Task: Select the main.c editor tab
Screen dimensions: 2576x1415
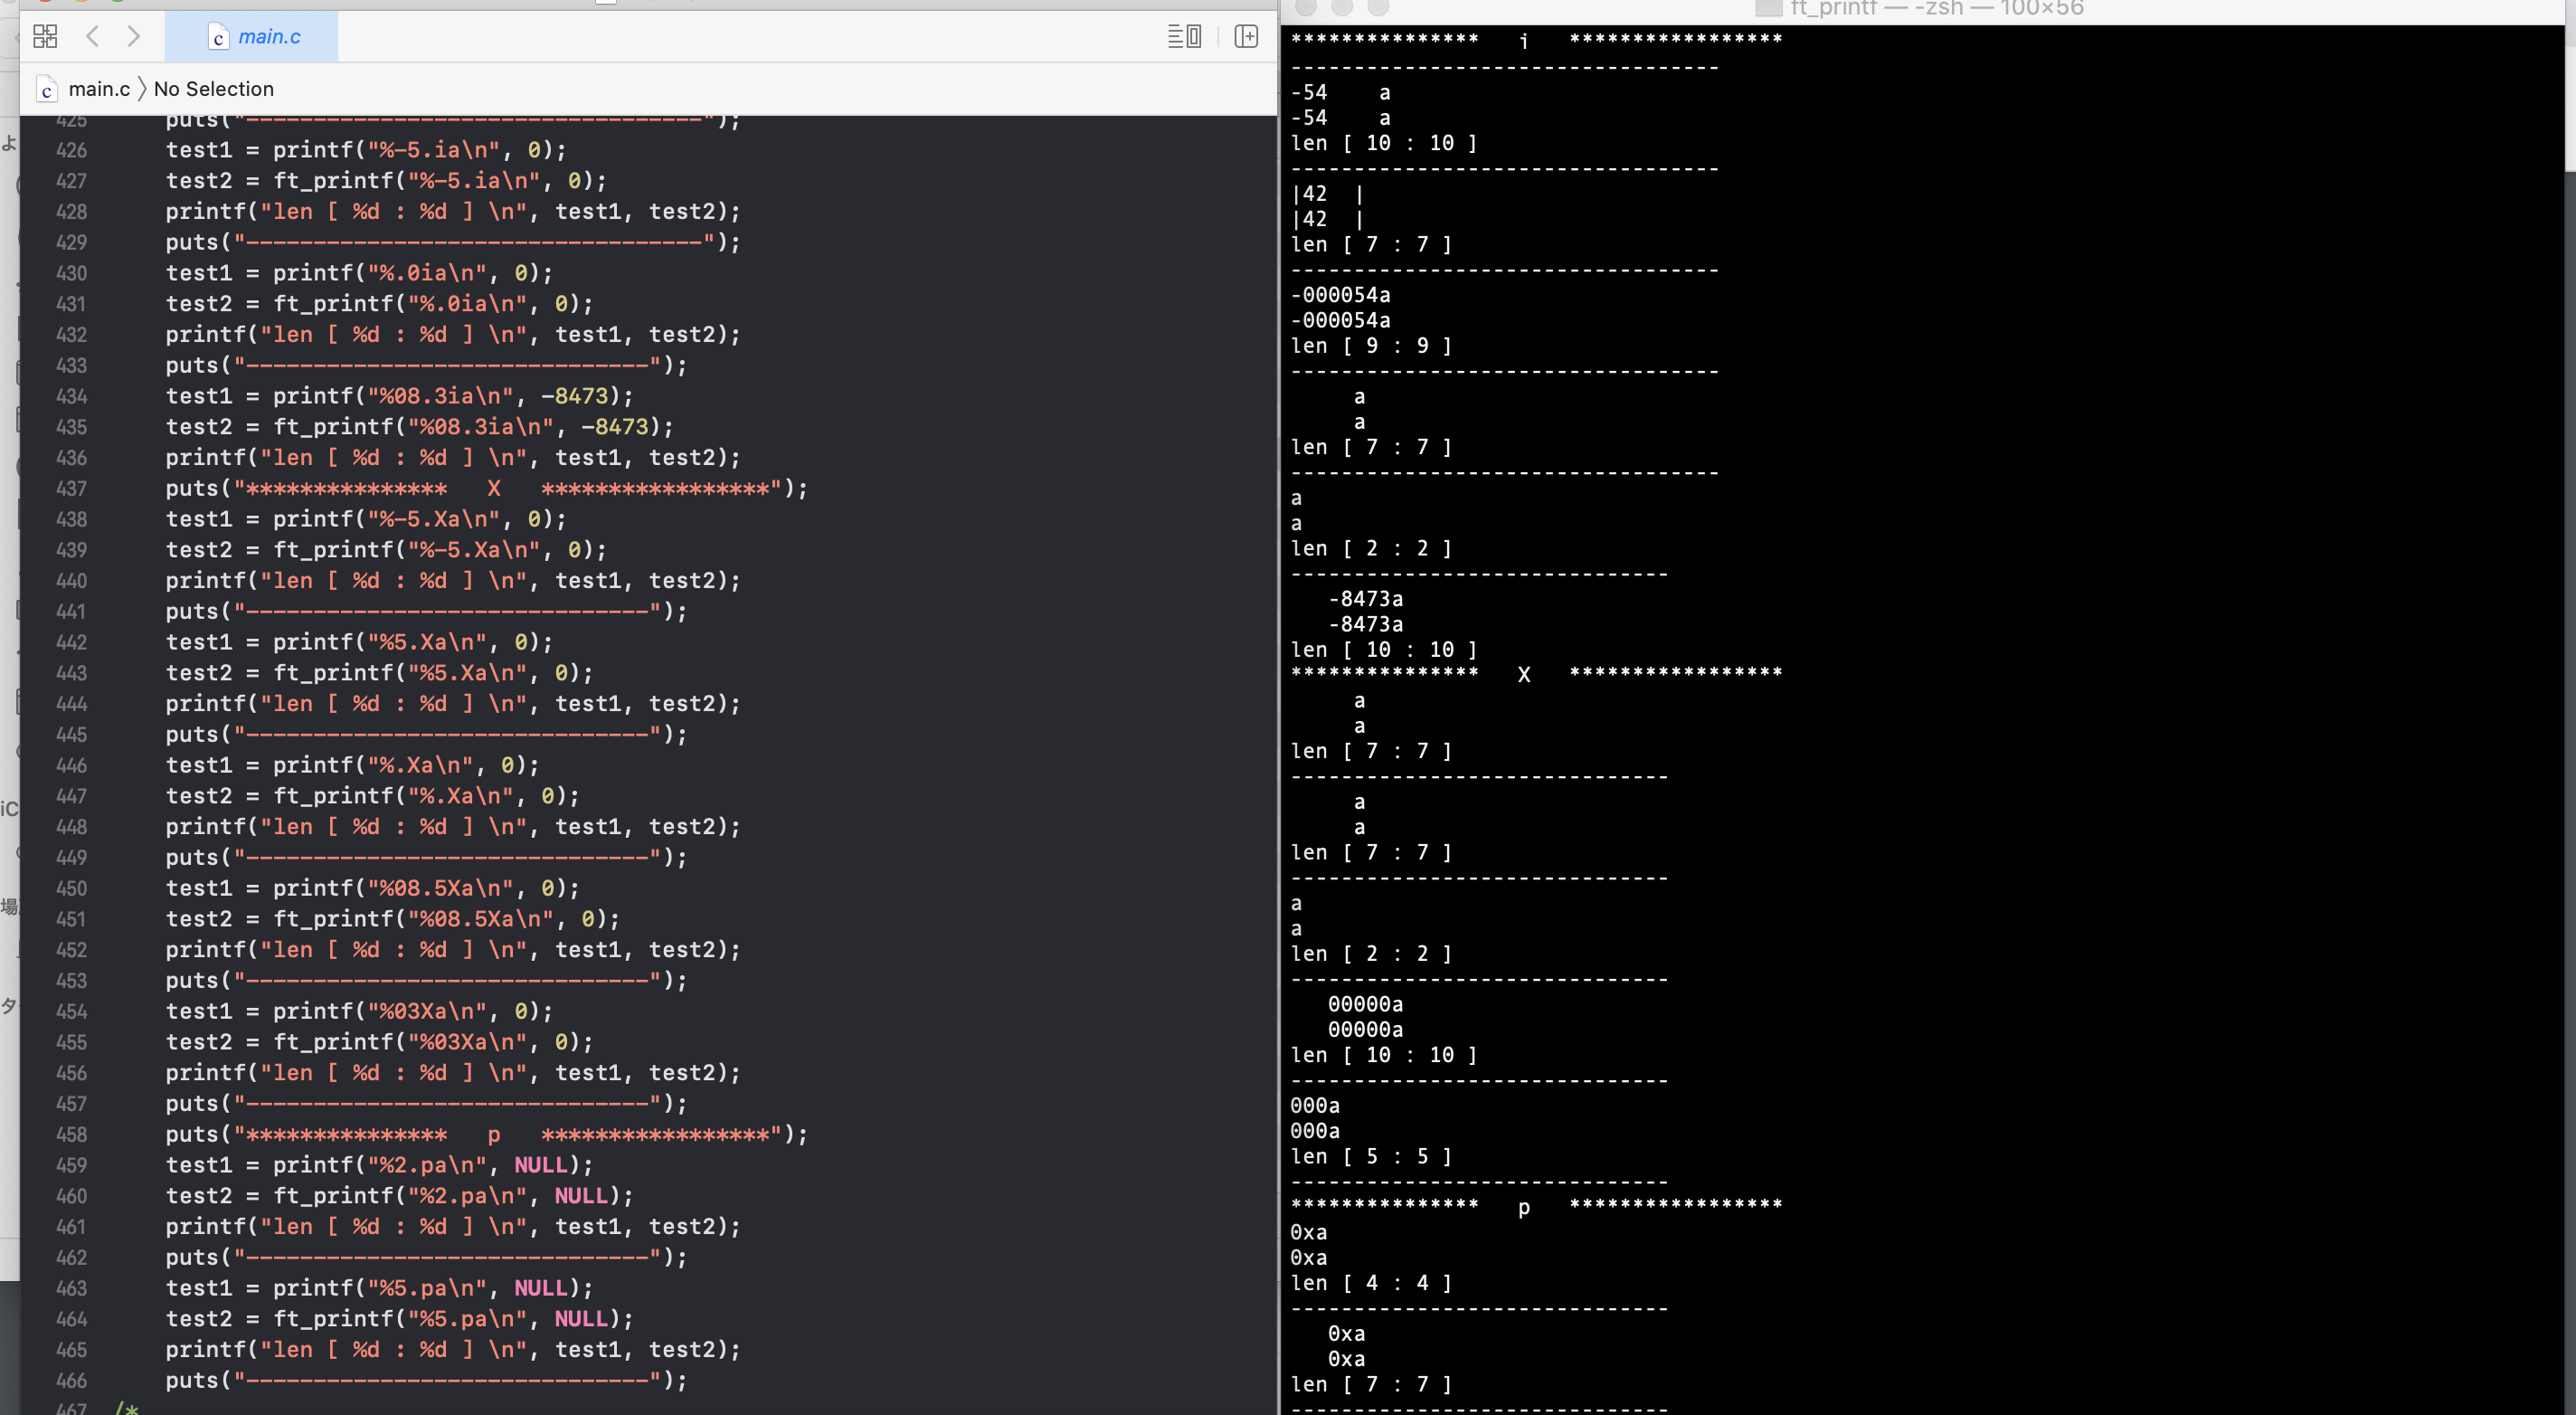Action: (x=268, y=37)
